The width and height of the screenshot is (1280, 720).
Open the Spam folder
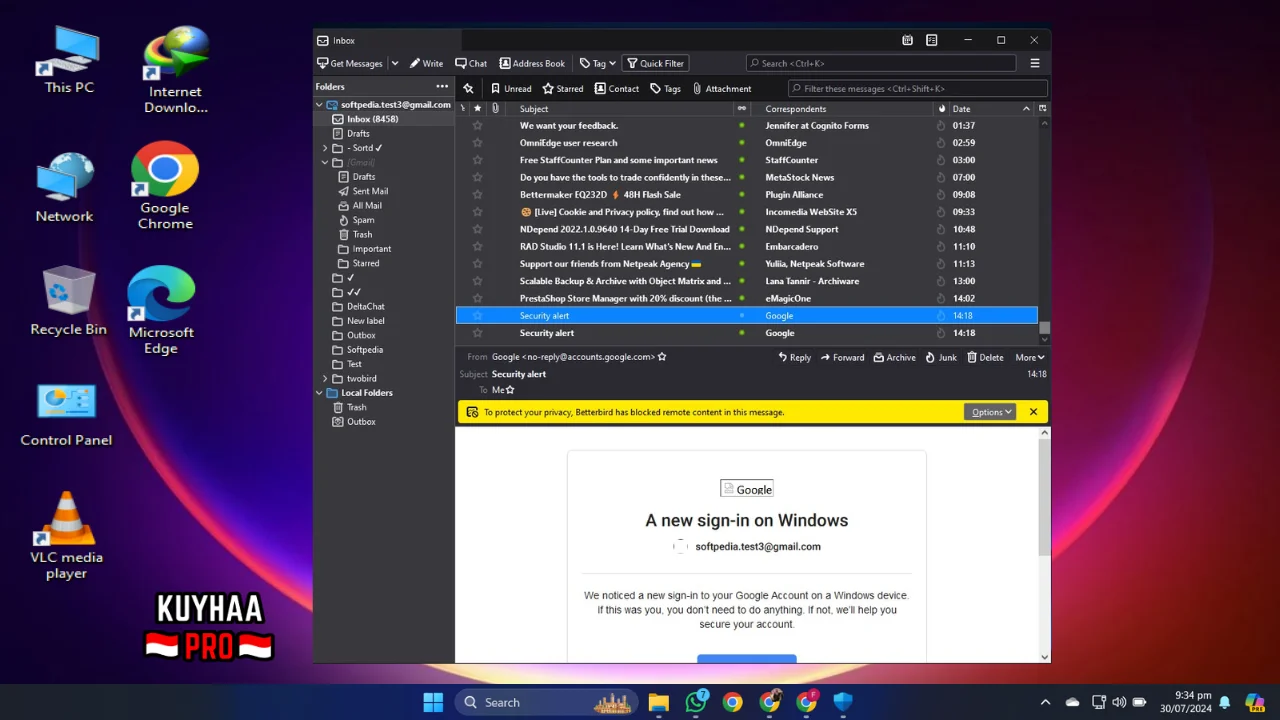point(363,220)
